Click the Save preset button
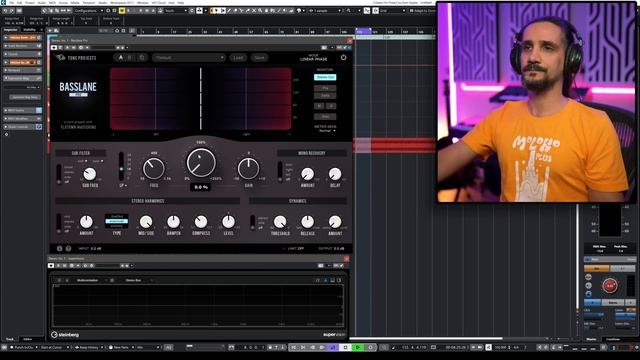Image resolution: width=640 pixels, height=360 pixels. [x=260, y=58]
